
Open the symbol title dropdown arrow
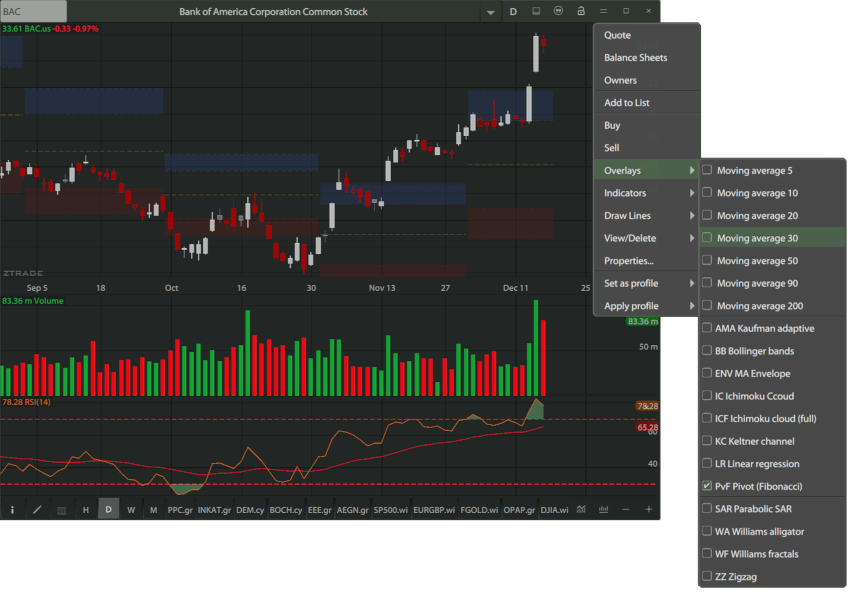pos(490,12)
